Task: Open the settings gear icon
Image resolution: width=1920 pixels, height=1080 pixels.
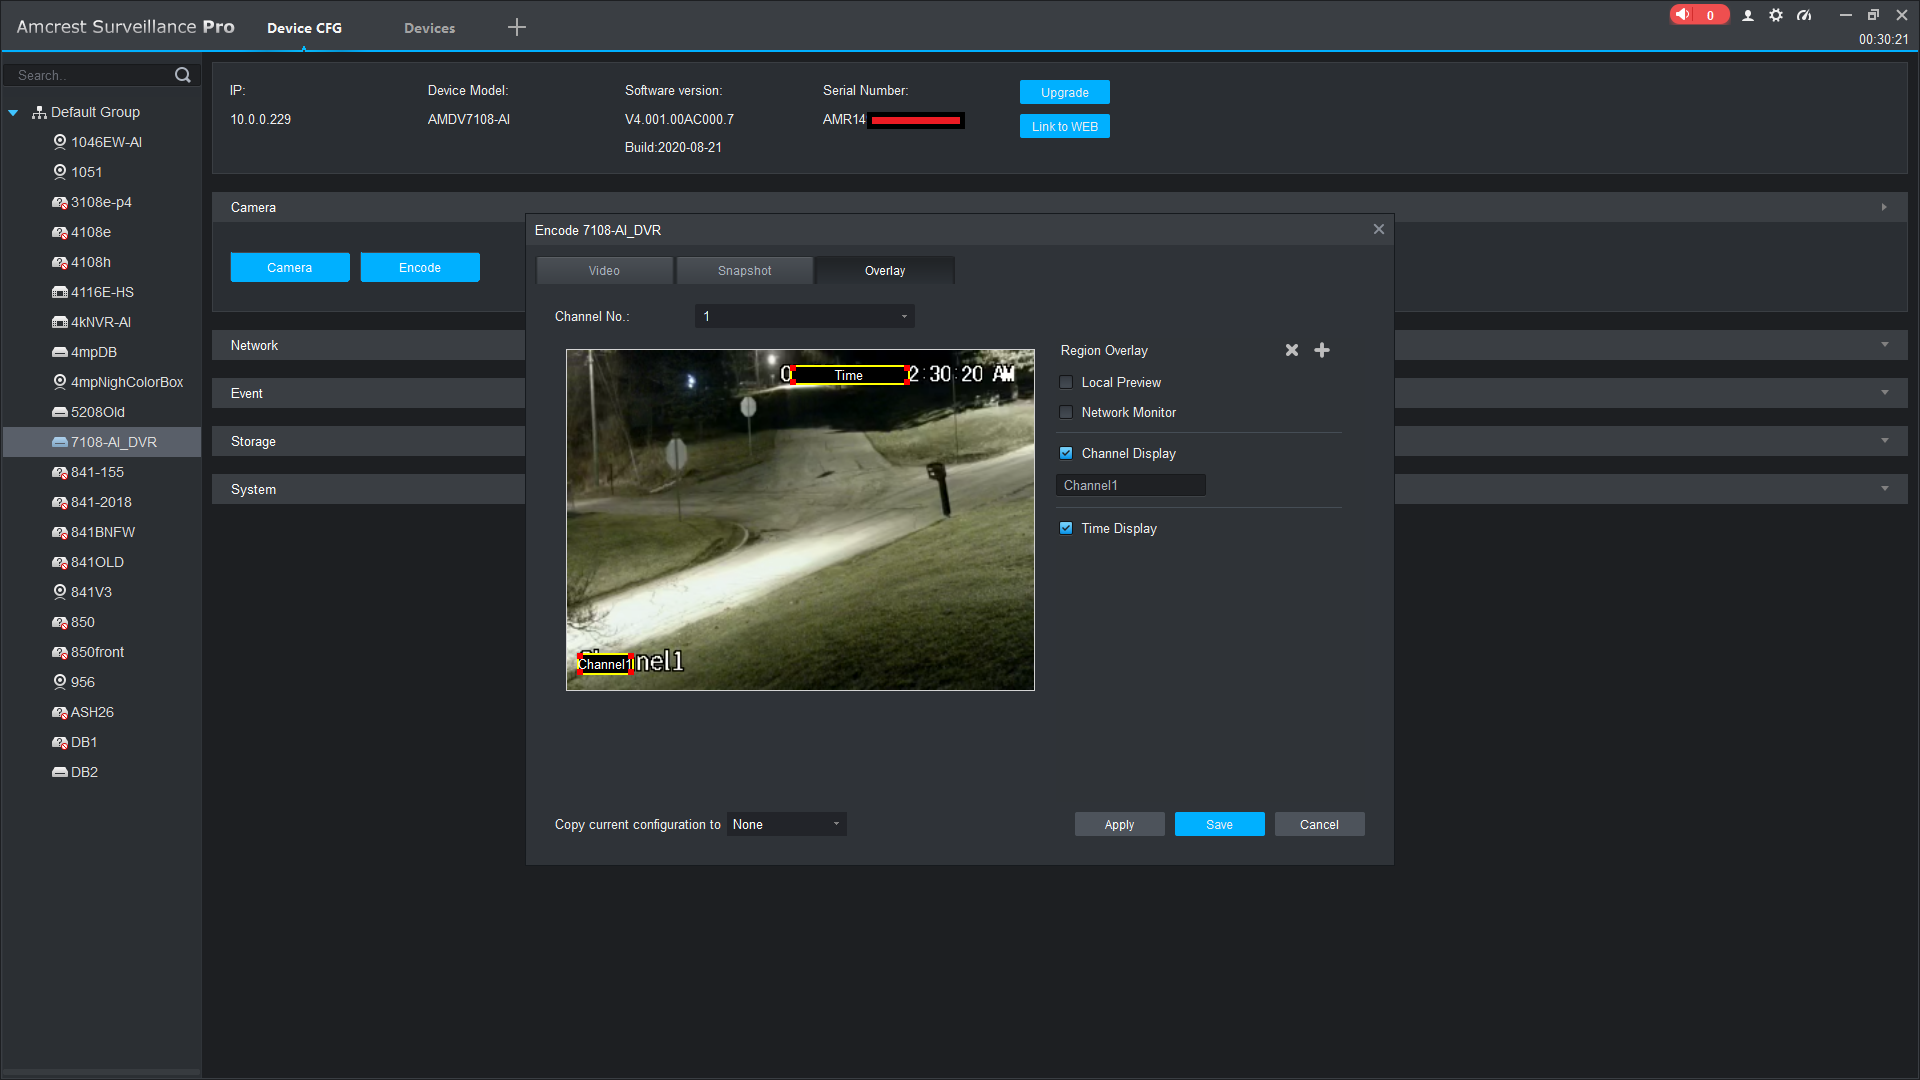Action: point(1776,15)
